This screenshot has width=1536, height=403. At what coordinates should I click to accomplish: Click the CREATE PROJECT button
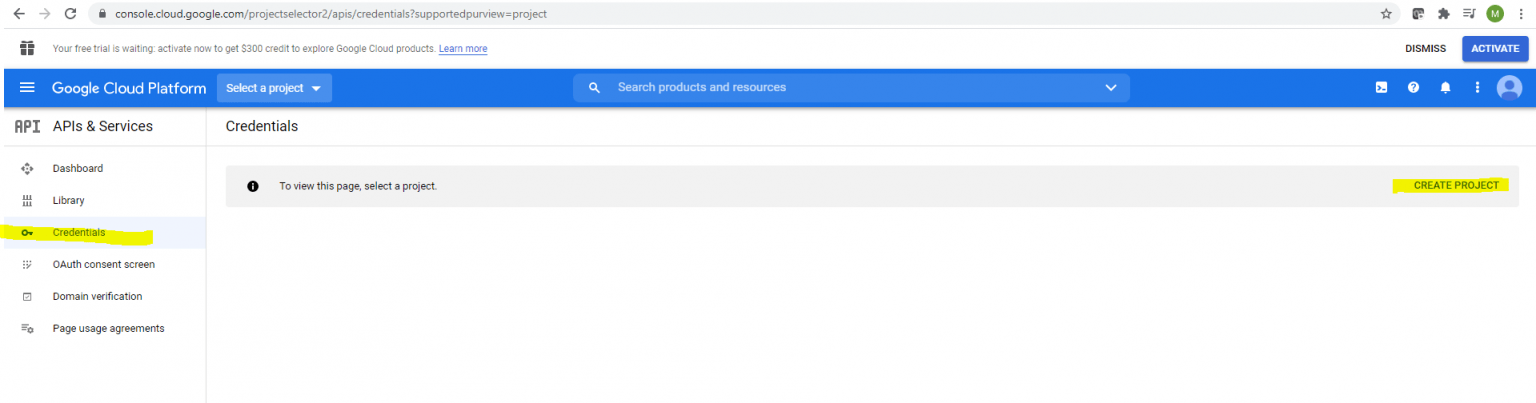pos(1456,186)
